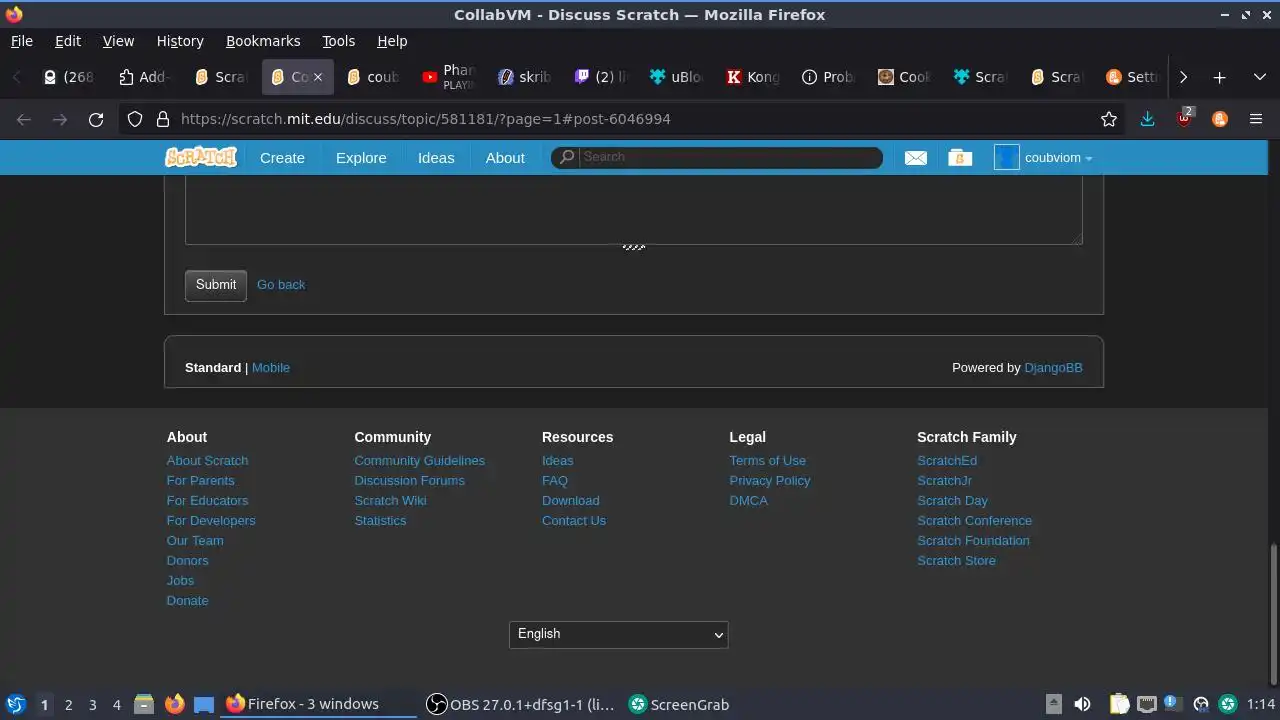Click the Scratch logo in the navbar
This screenshot has width=1280, height=720.
point(201,157)
